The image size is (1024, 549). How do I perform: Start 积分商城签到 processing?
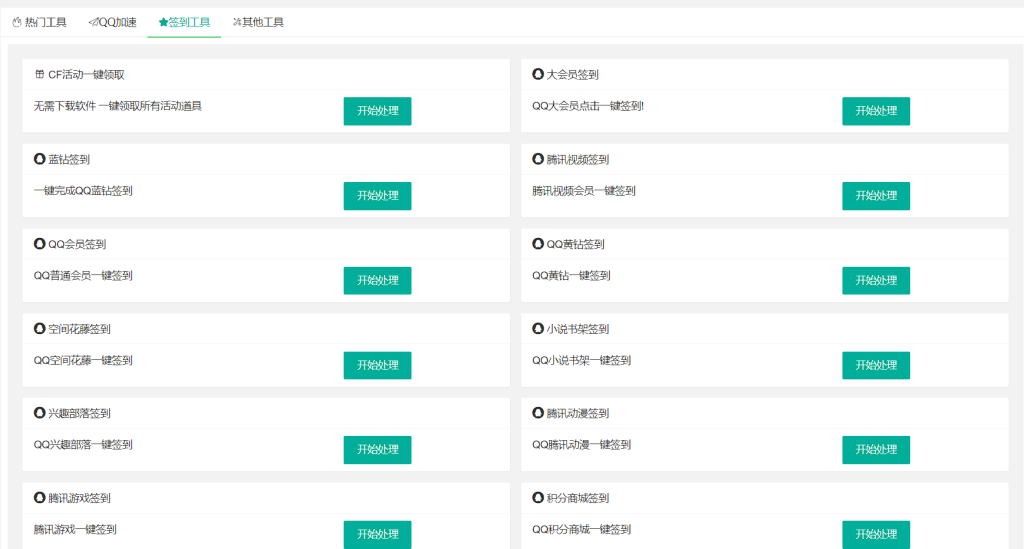pyautogui.click(x=876, y=534)
